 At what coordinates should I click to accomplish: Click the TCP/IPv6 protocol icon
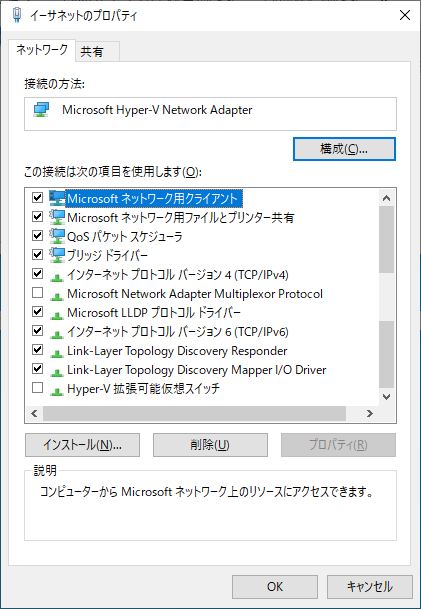click(x=57, y=334)
